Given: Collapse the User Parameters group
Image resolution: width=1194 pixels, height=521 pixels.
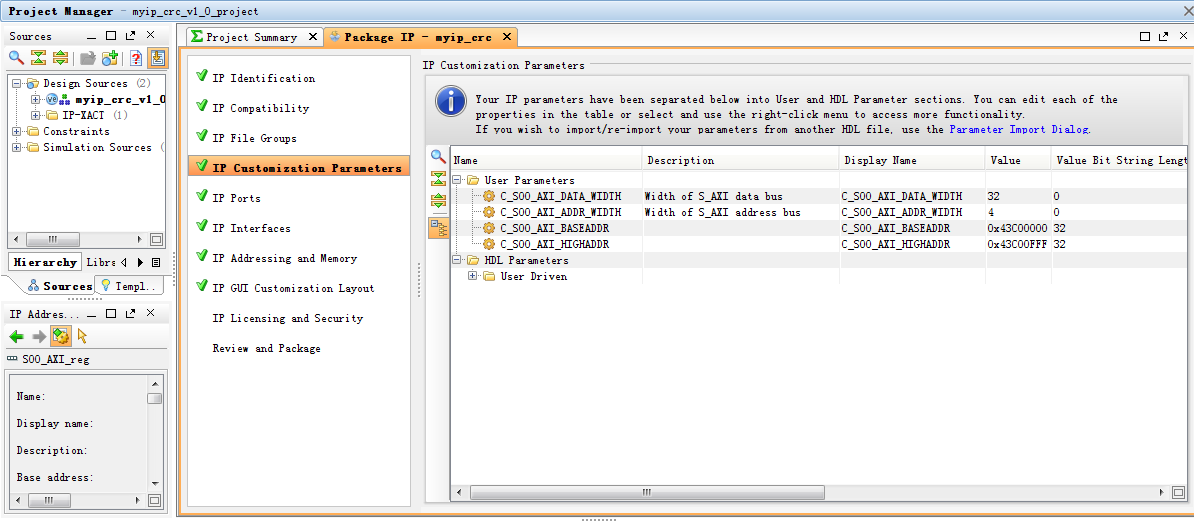Looking at the screenshot, I should [x=458, y=181].
